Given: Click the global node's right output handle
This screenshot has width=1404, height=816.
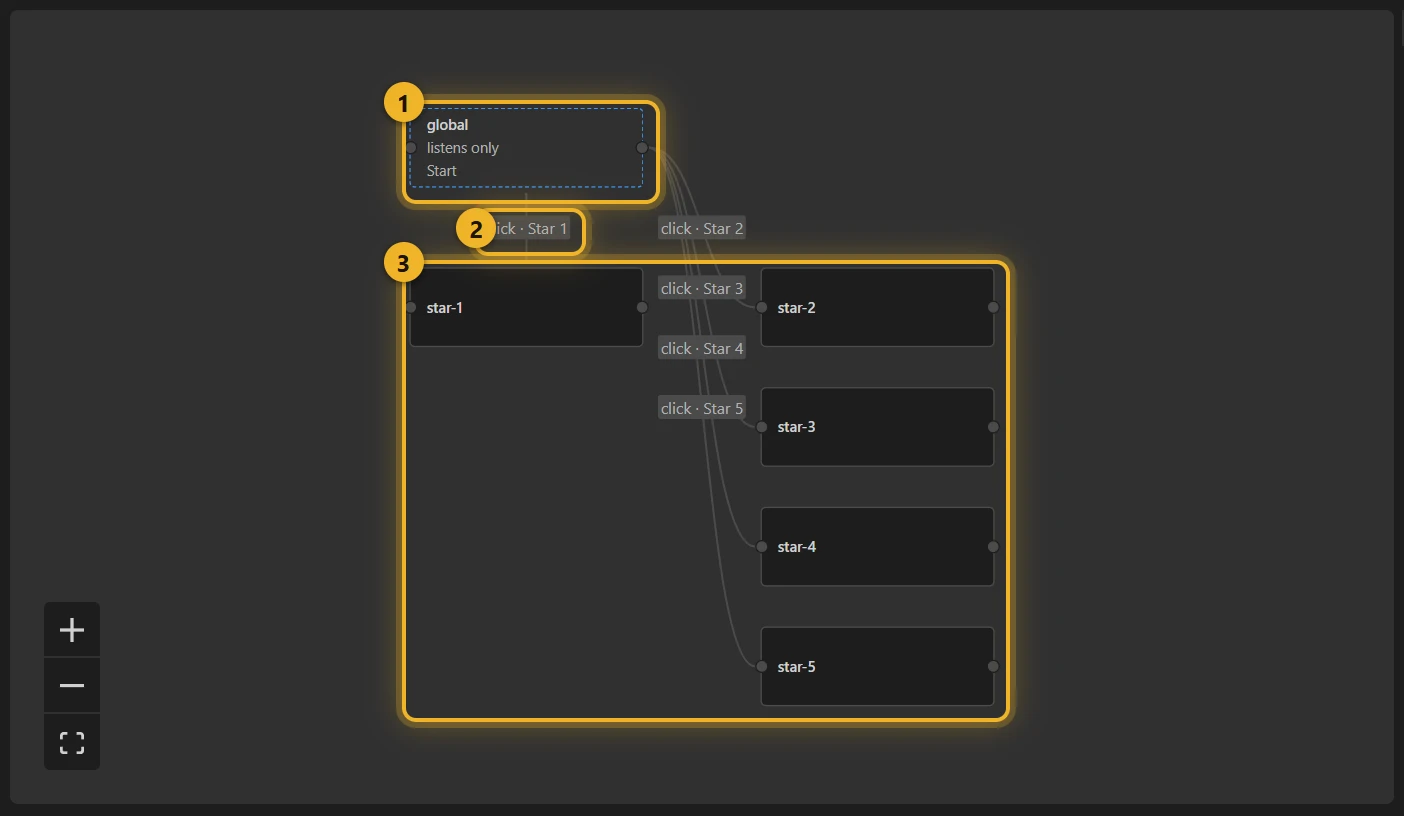Looking at the screenshot, I should pyautogui.click(x=642, y=148).
